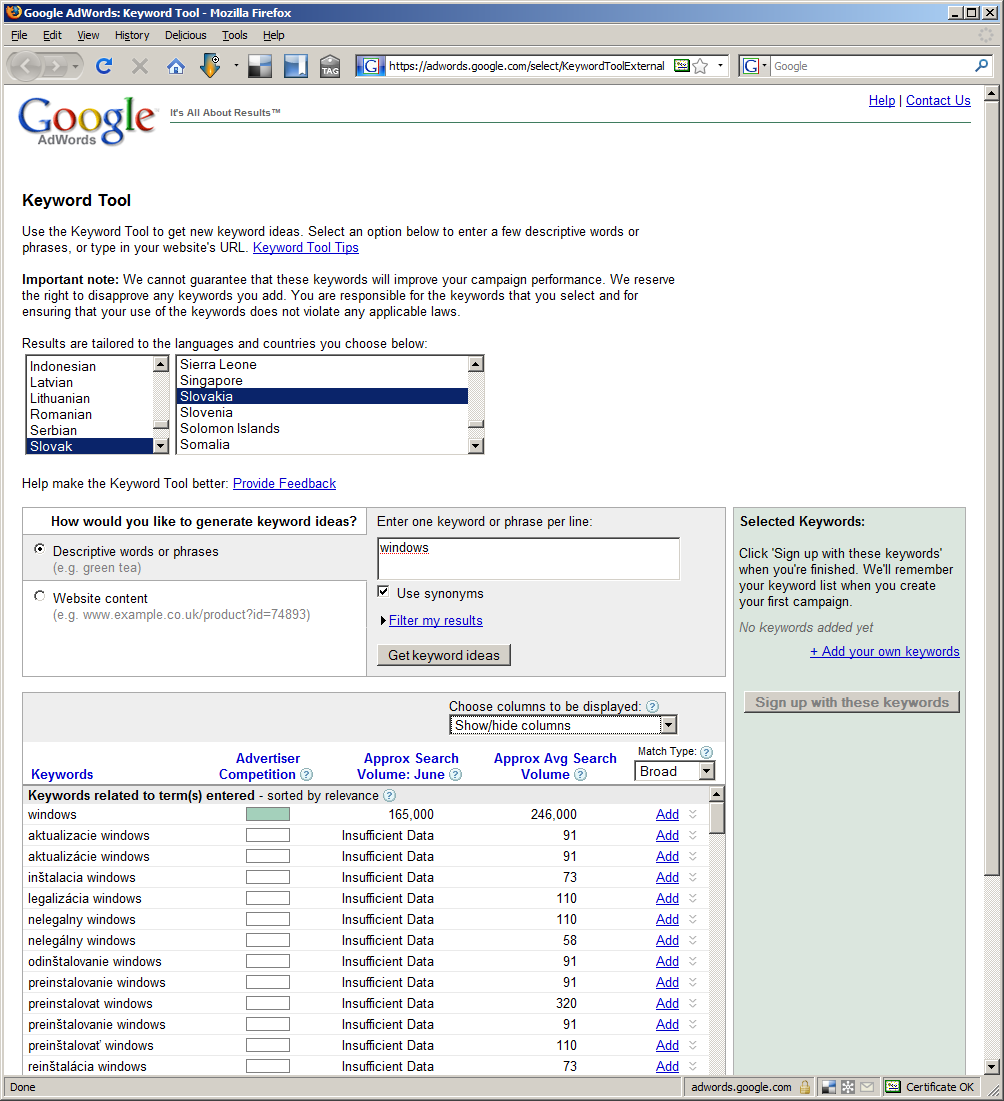Click the Get keyword ideas button
This screenshot has width=1004, height=1101.
click(x=444, y=655)
